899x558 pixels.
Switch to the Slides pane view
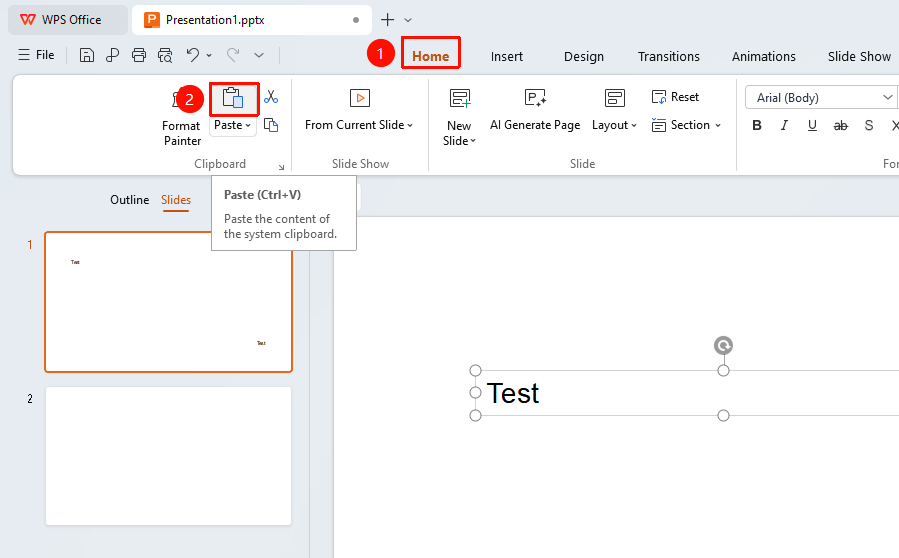(x=175, y=200)
